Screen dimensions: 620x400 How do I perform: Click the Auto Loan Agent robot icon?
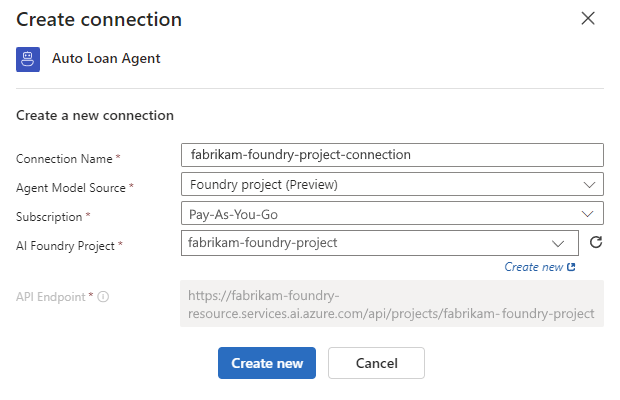[28, 59]
